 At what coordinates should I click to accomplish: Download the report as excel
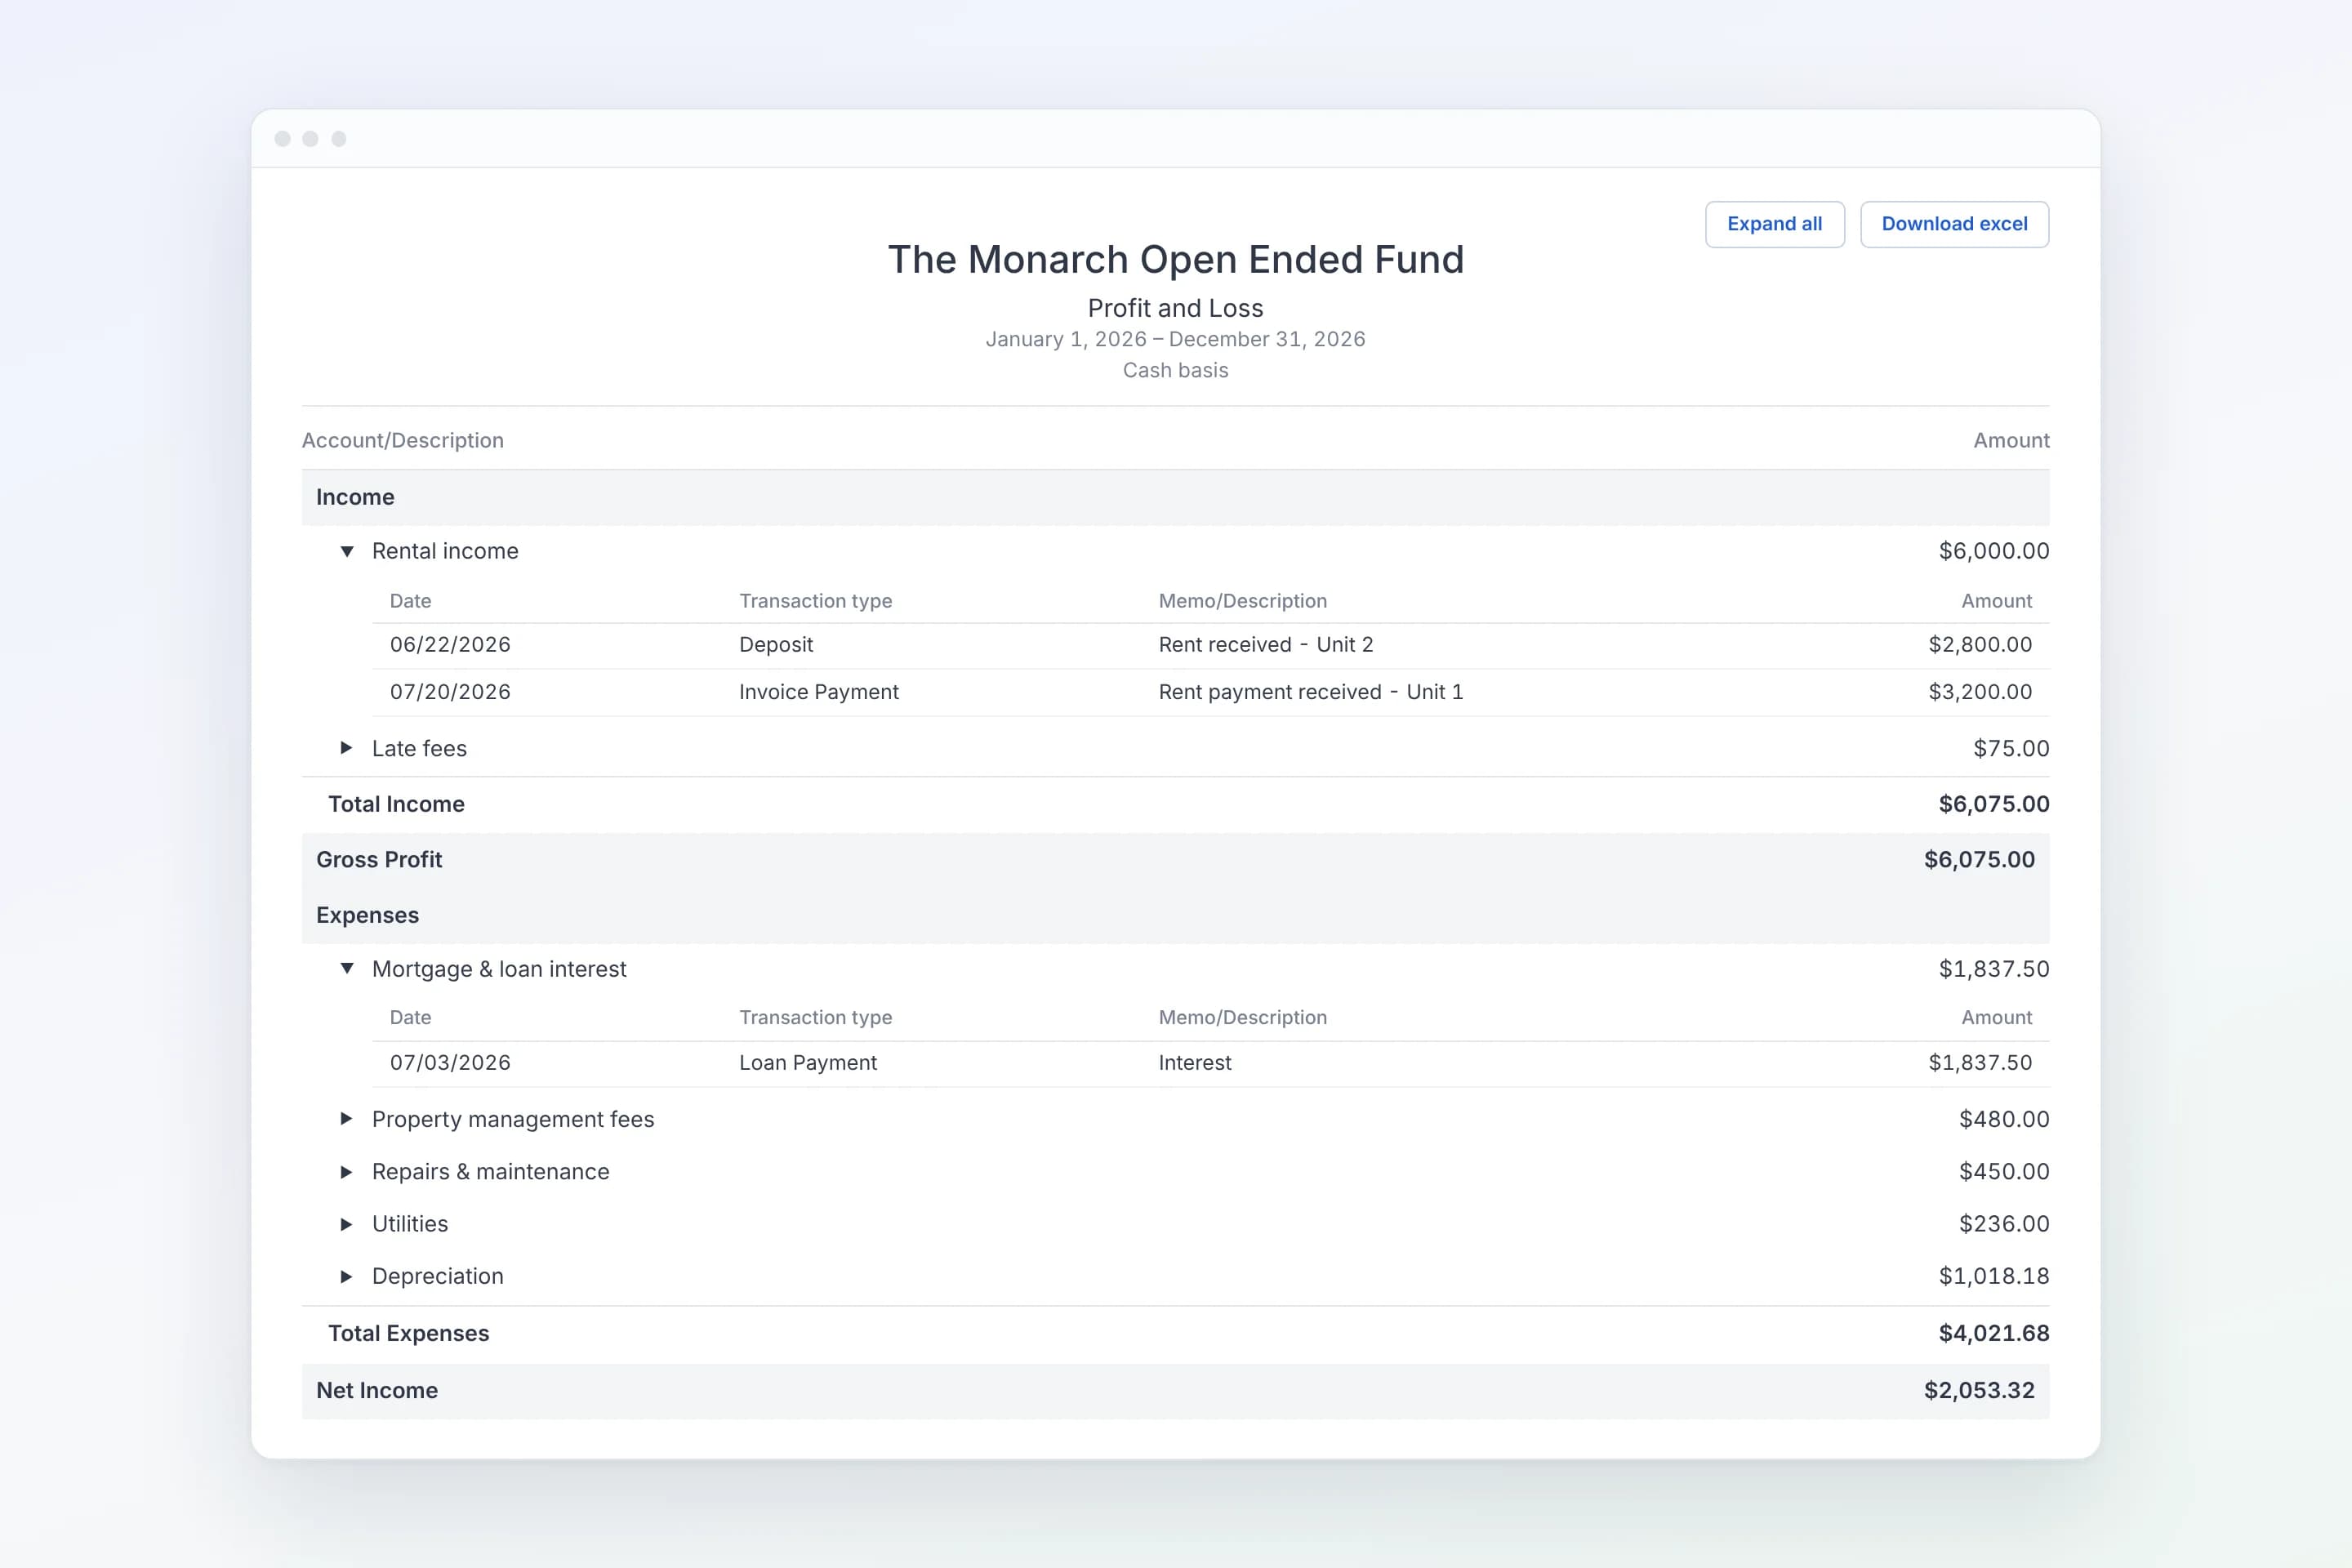click(1954, 224)
